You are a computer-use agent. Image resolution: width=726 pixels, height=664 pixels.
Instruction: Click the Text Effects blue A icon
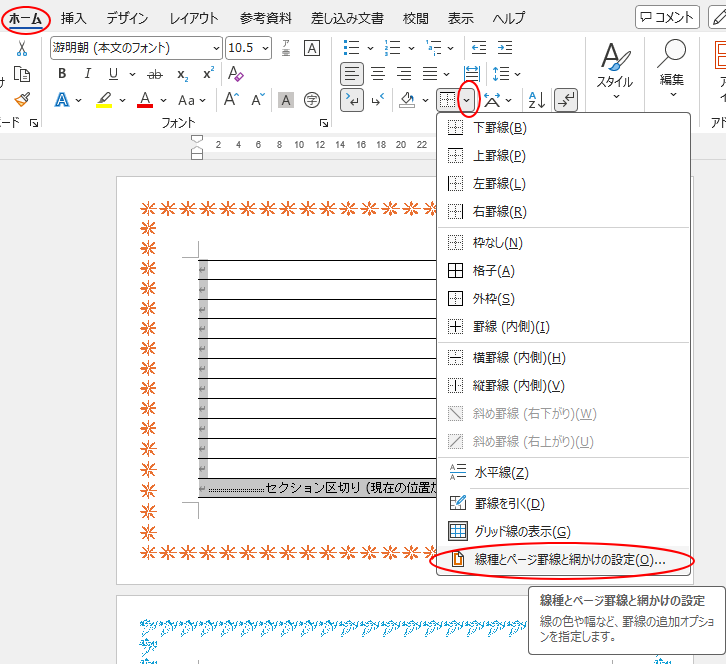[62, 100]
